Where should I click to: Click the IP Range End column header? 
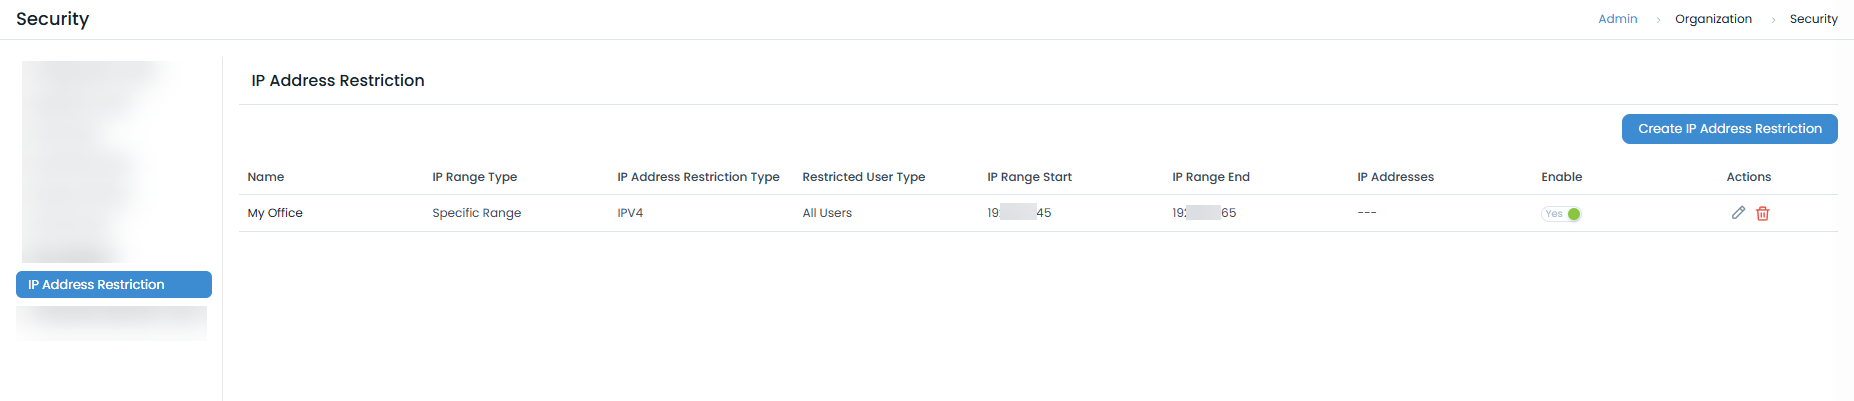coord(1210,177)
